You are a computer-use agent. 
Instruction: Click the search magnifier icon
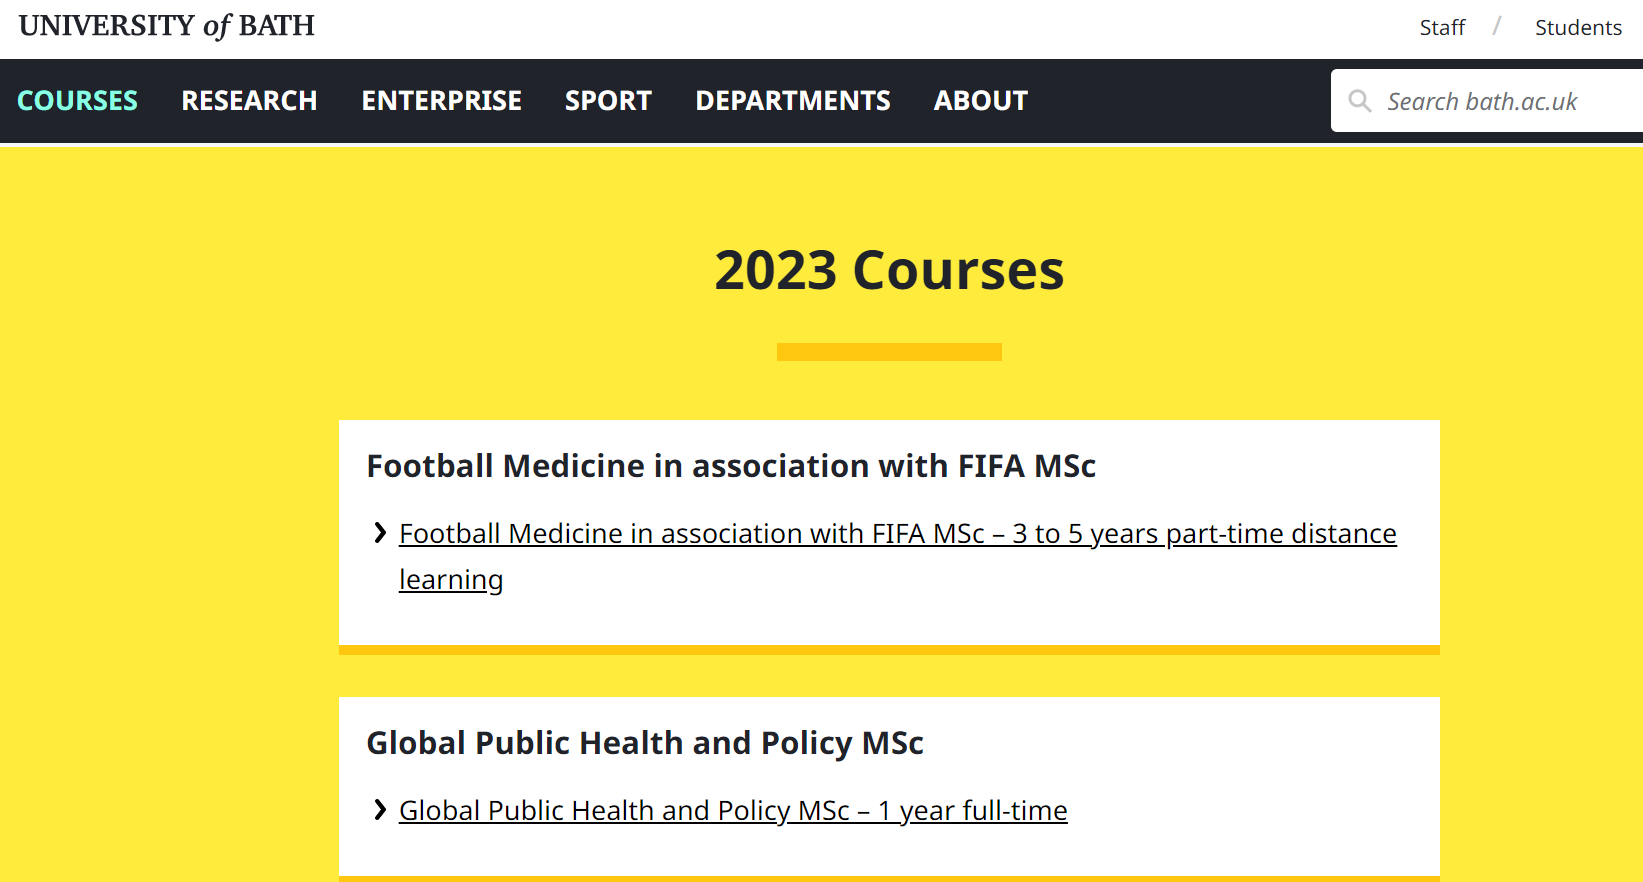(1360, 101)
